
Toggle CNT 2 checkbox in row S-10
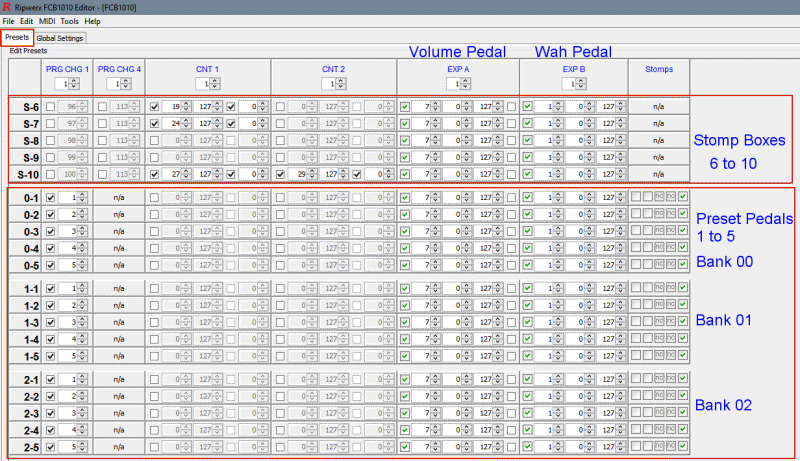coord(280,174)
